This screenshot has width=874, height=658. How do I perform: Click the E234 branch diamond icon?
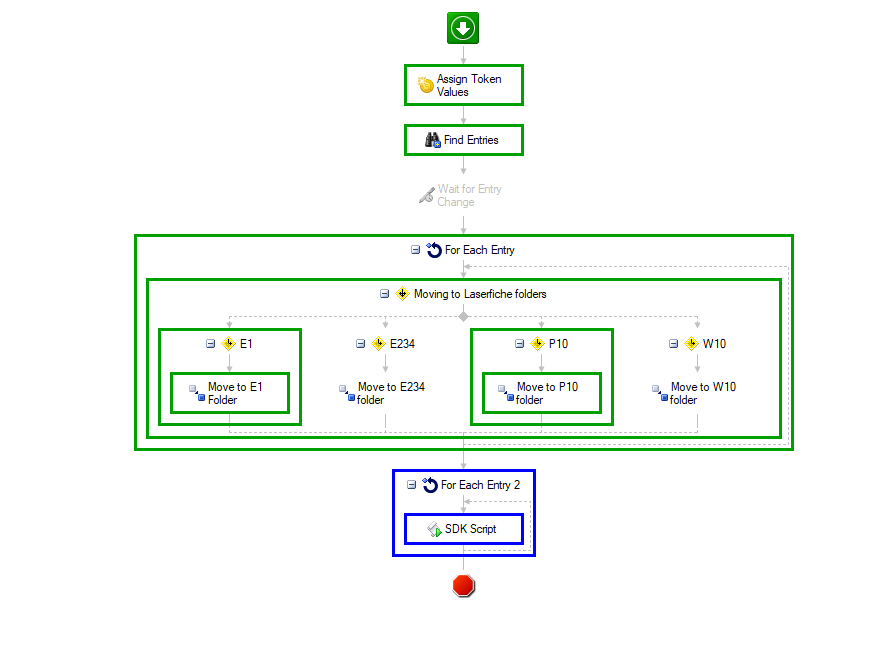tap(378, 343)
